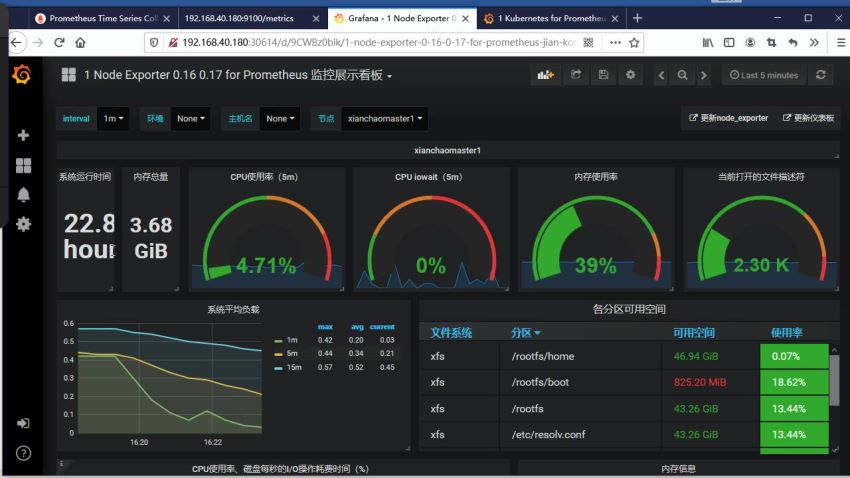This screenshot has width=850, height=478.
Task: Open the 内存使用率 gauge panel title
Action: tap(596, 177)
